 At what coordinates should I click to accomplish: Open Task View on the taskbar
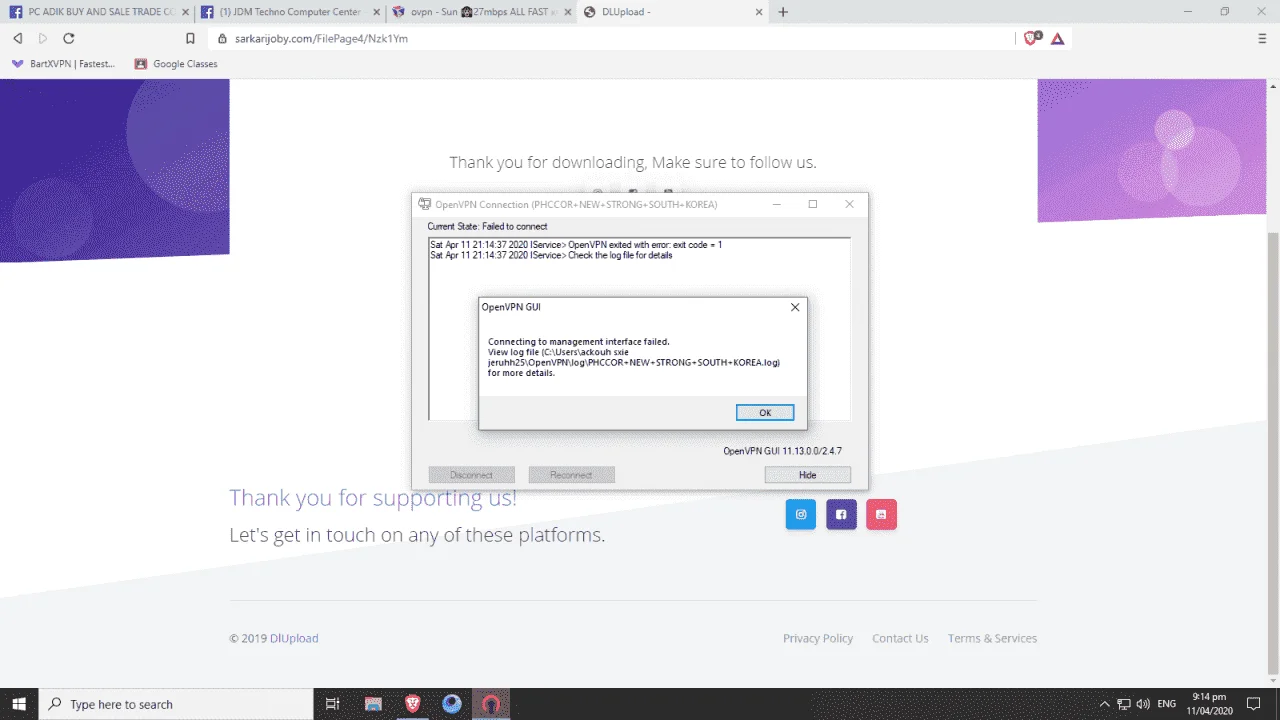(333, 704)
